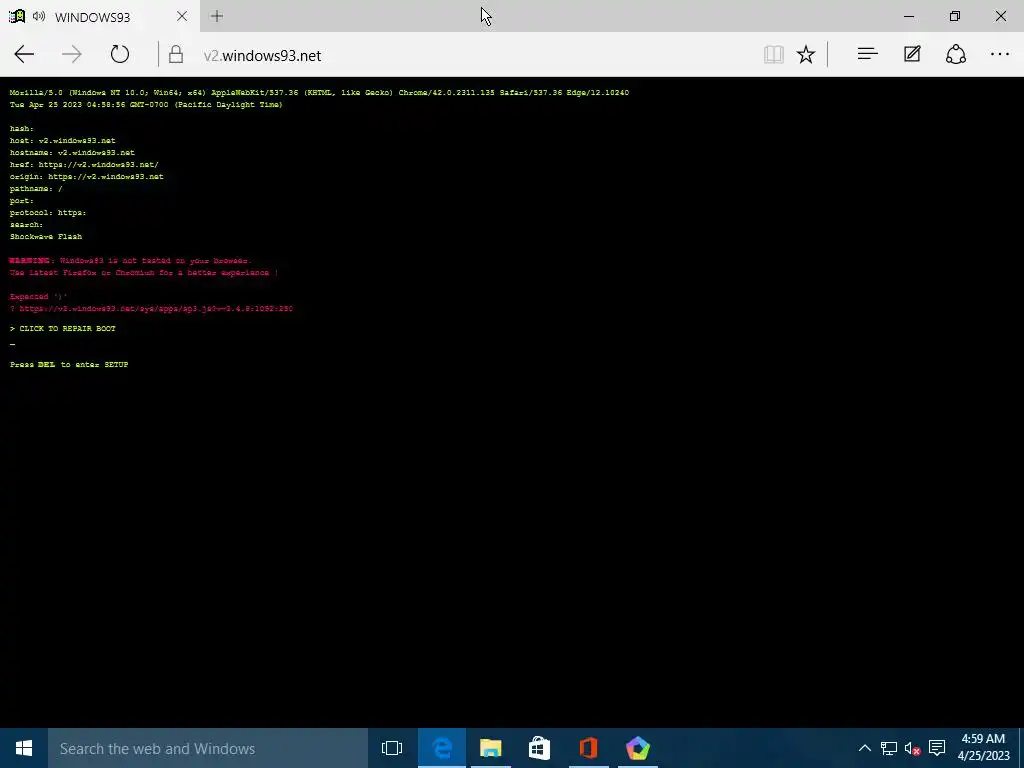The image size is (1024, 768).
Task: Restore down the Edge window
Action: [x=955, y=16]
